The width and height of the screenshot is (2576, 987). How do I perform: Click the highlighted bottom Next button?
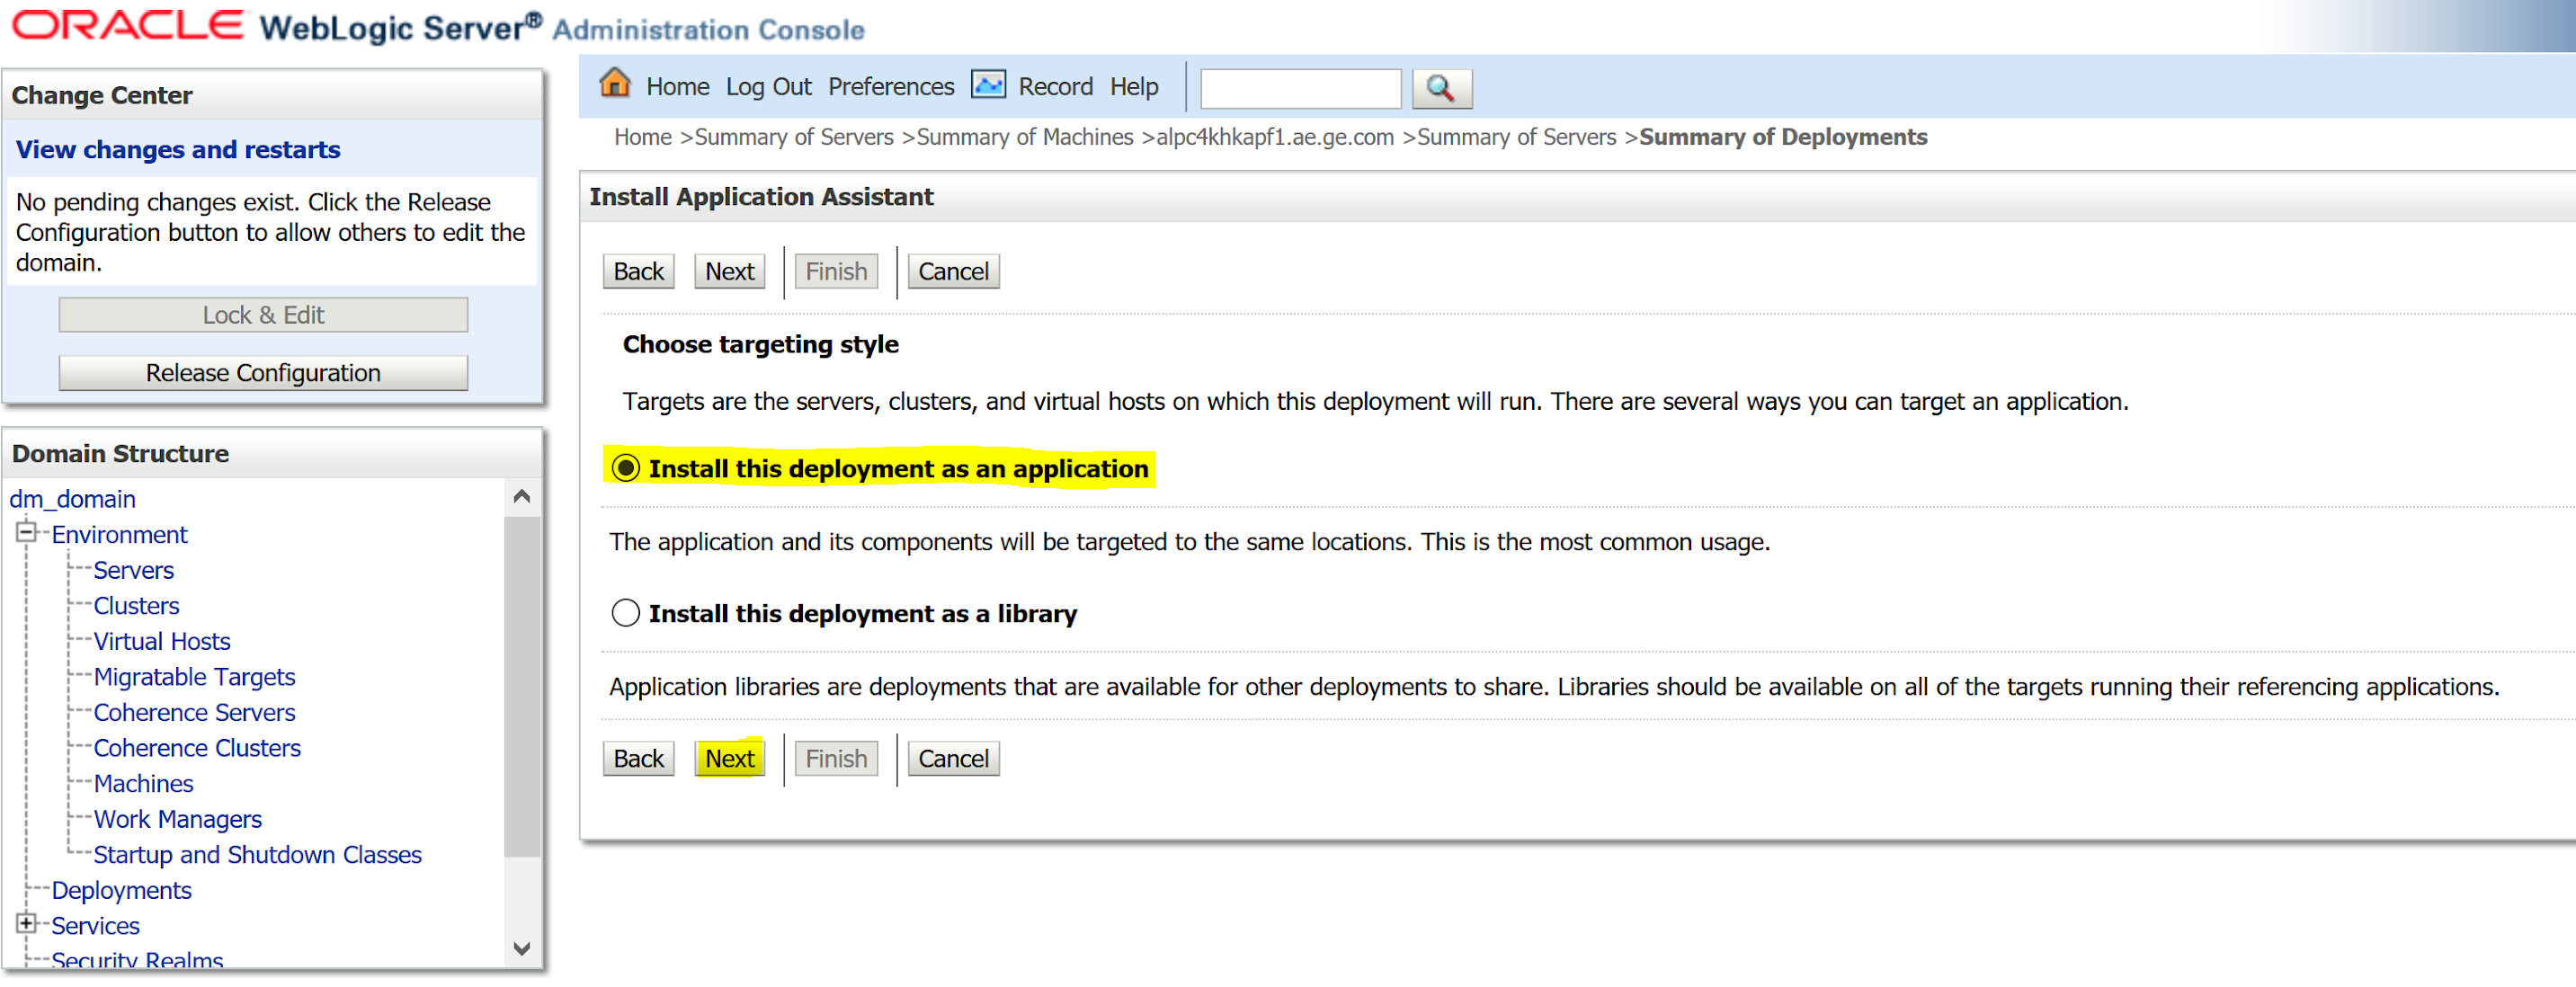tap(730, 758)
